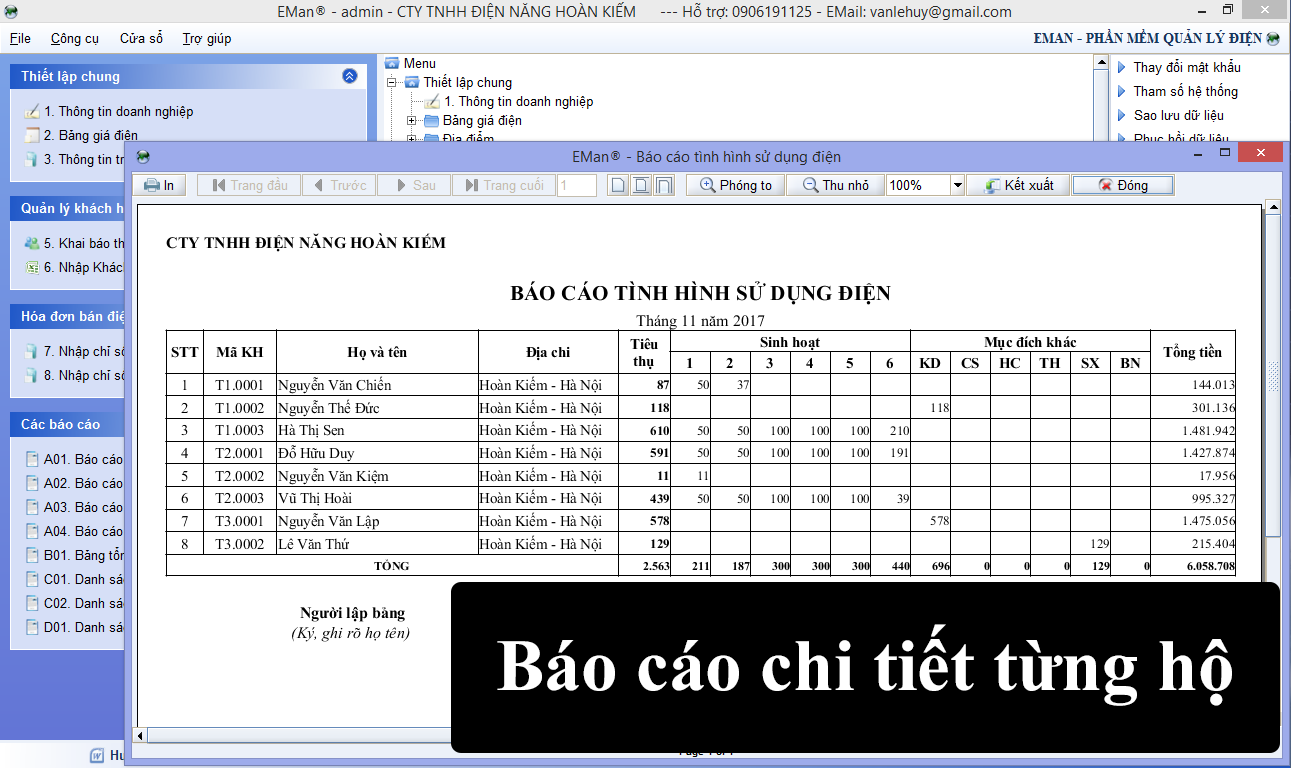Select the fit-width page layout icon
1291x768 pixels.
tap(641, 185)
